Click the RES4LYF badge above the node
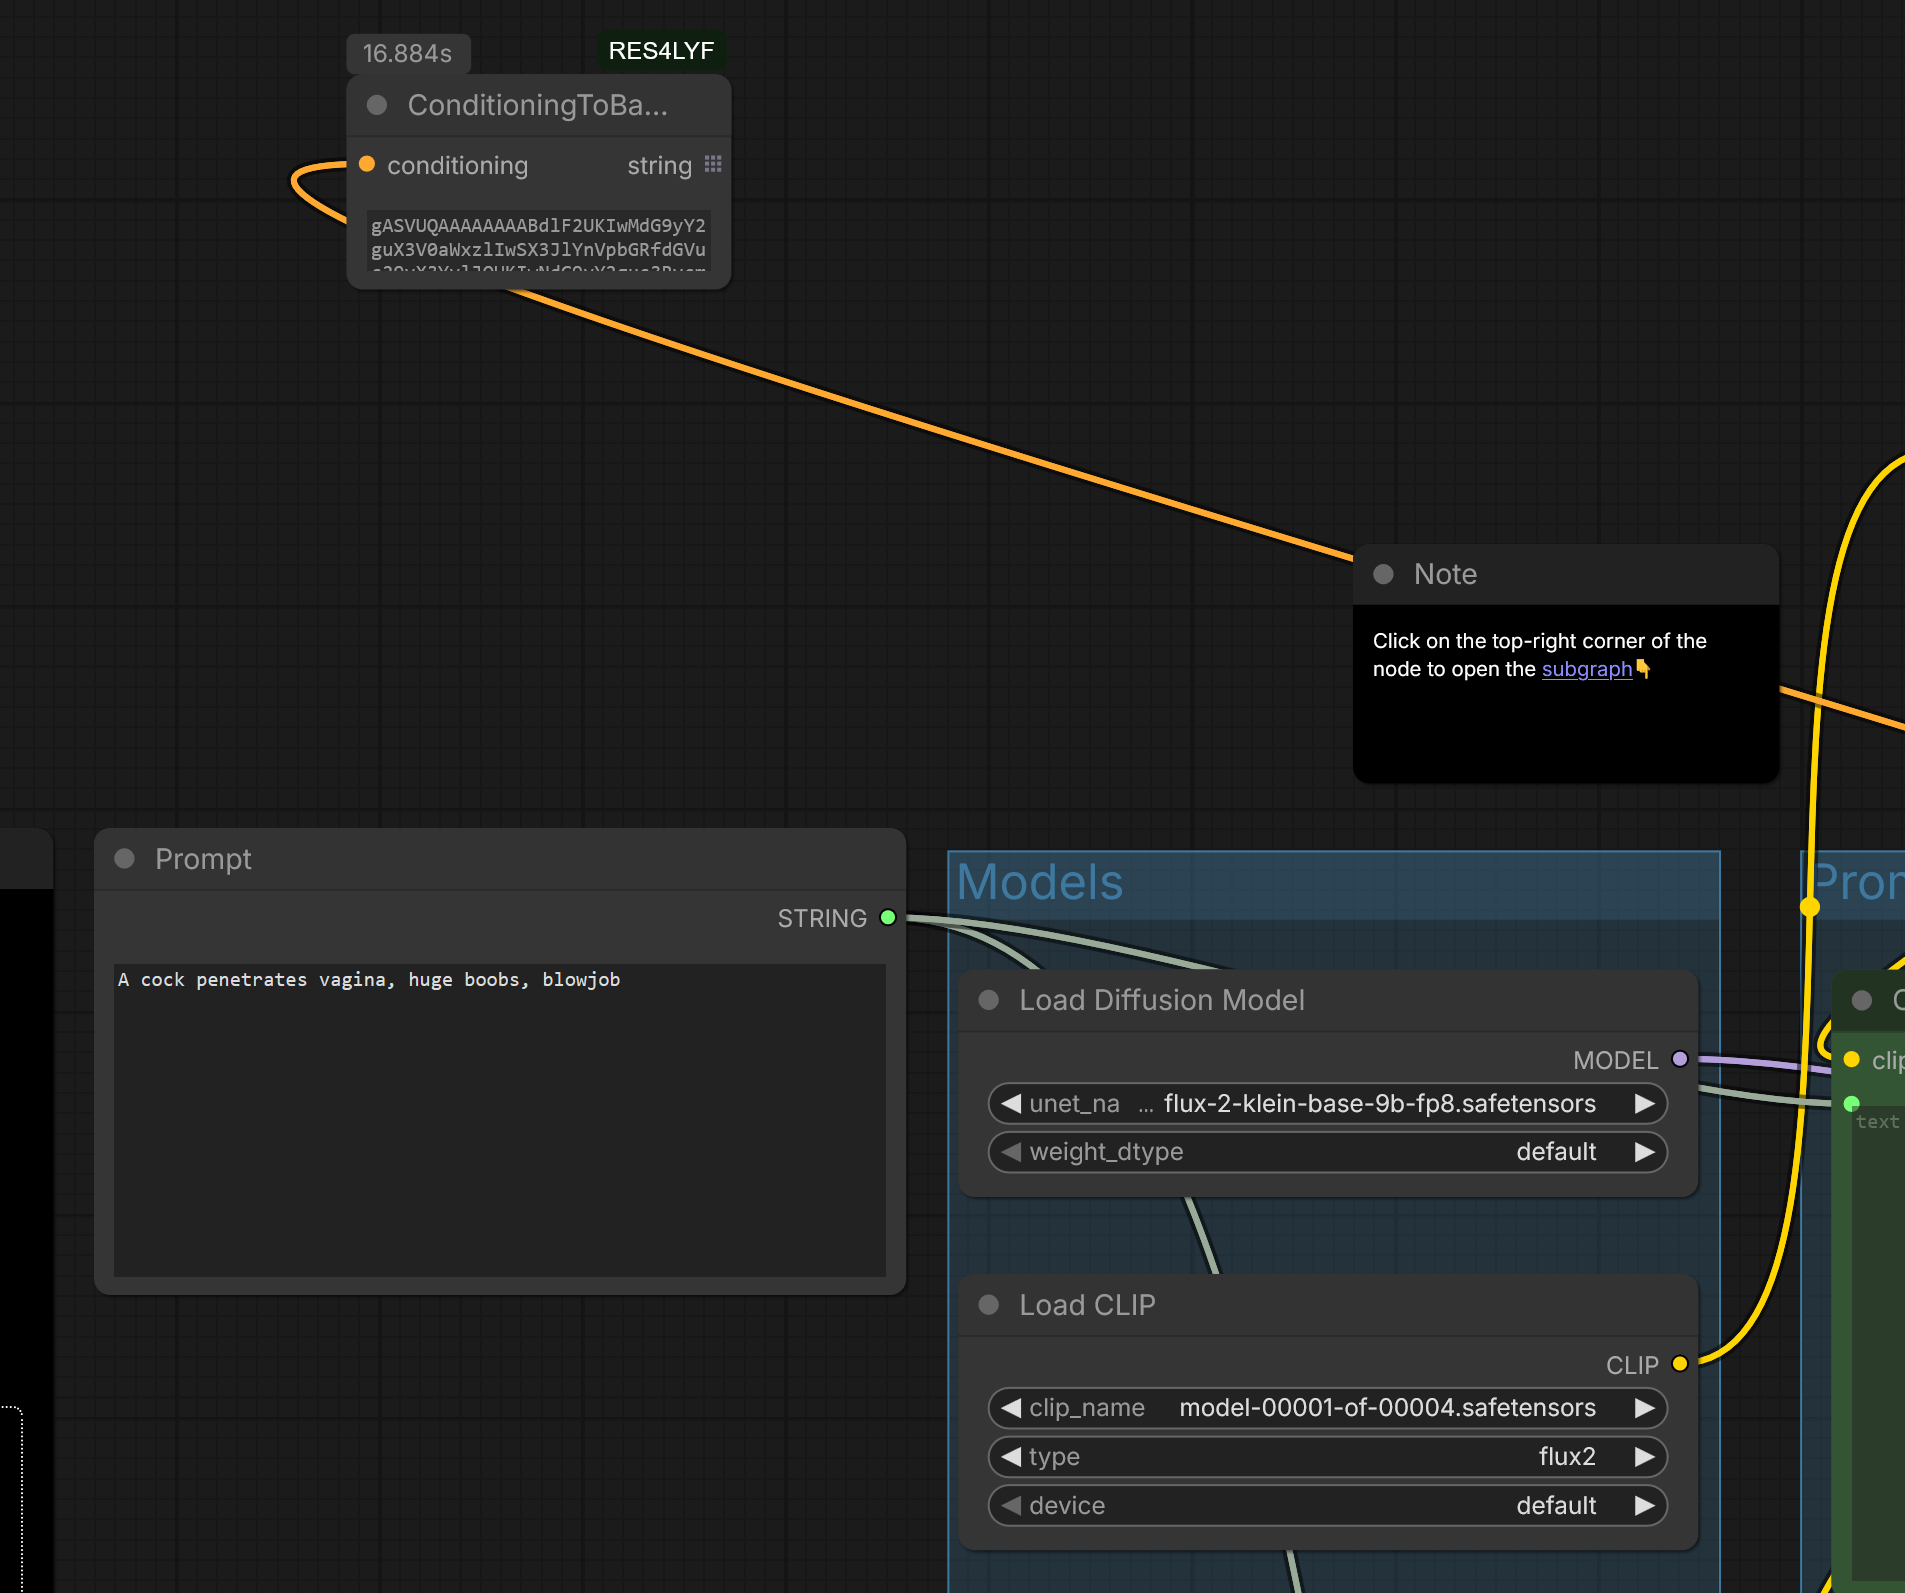1905x1593 pixels. pyautogui.click(x=661, y=51)
